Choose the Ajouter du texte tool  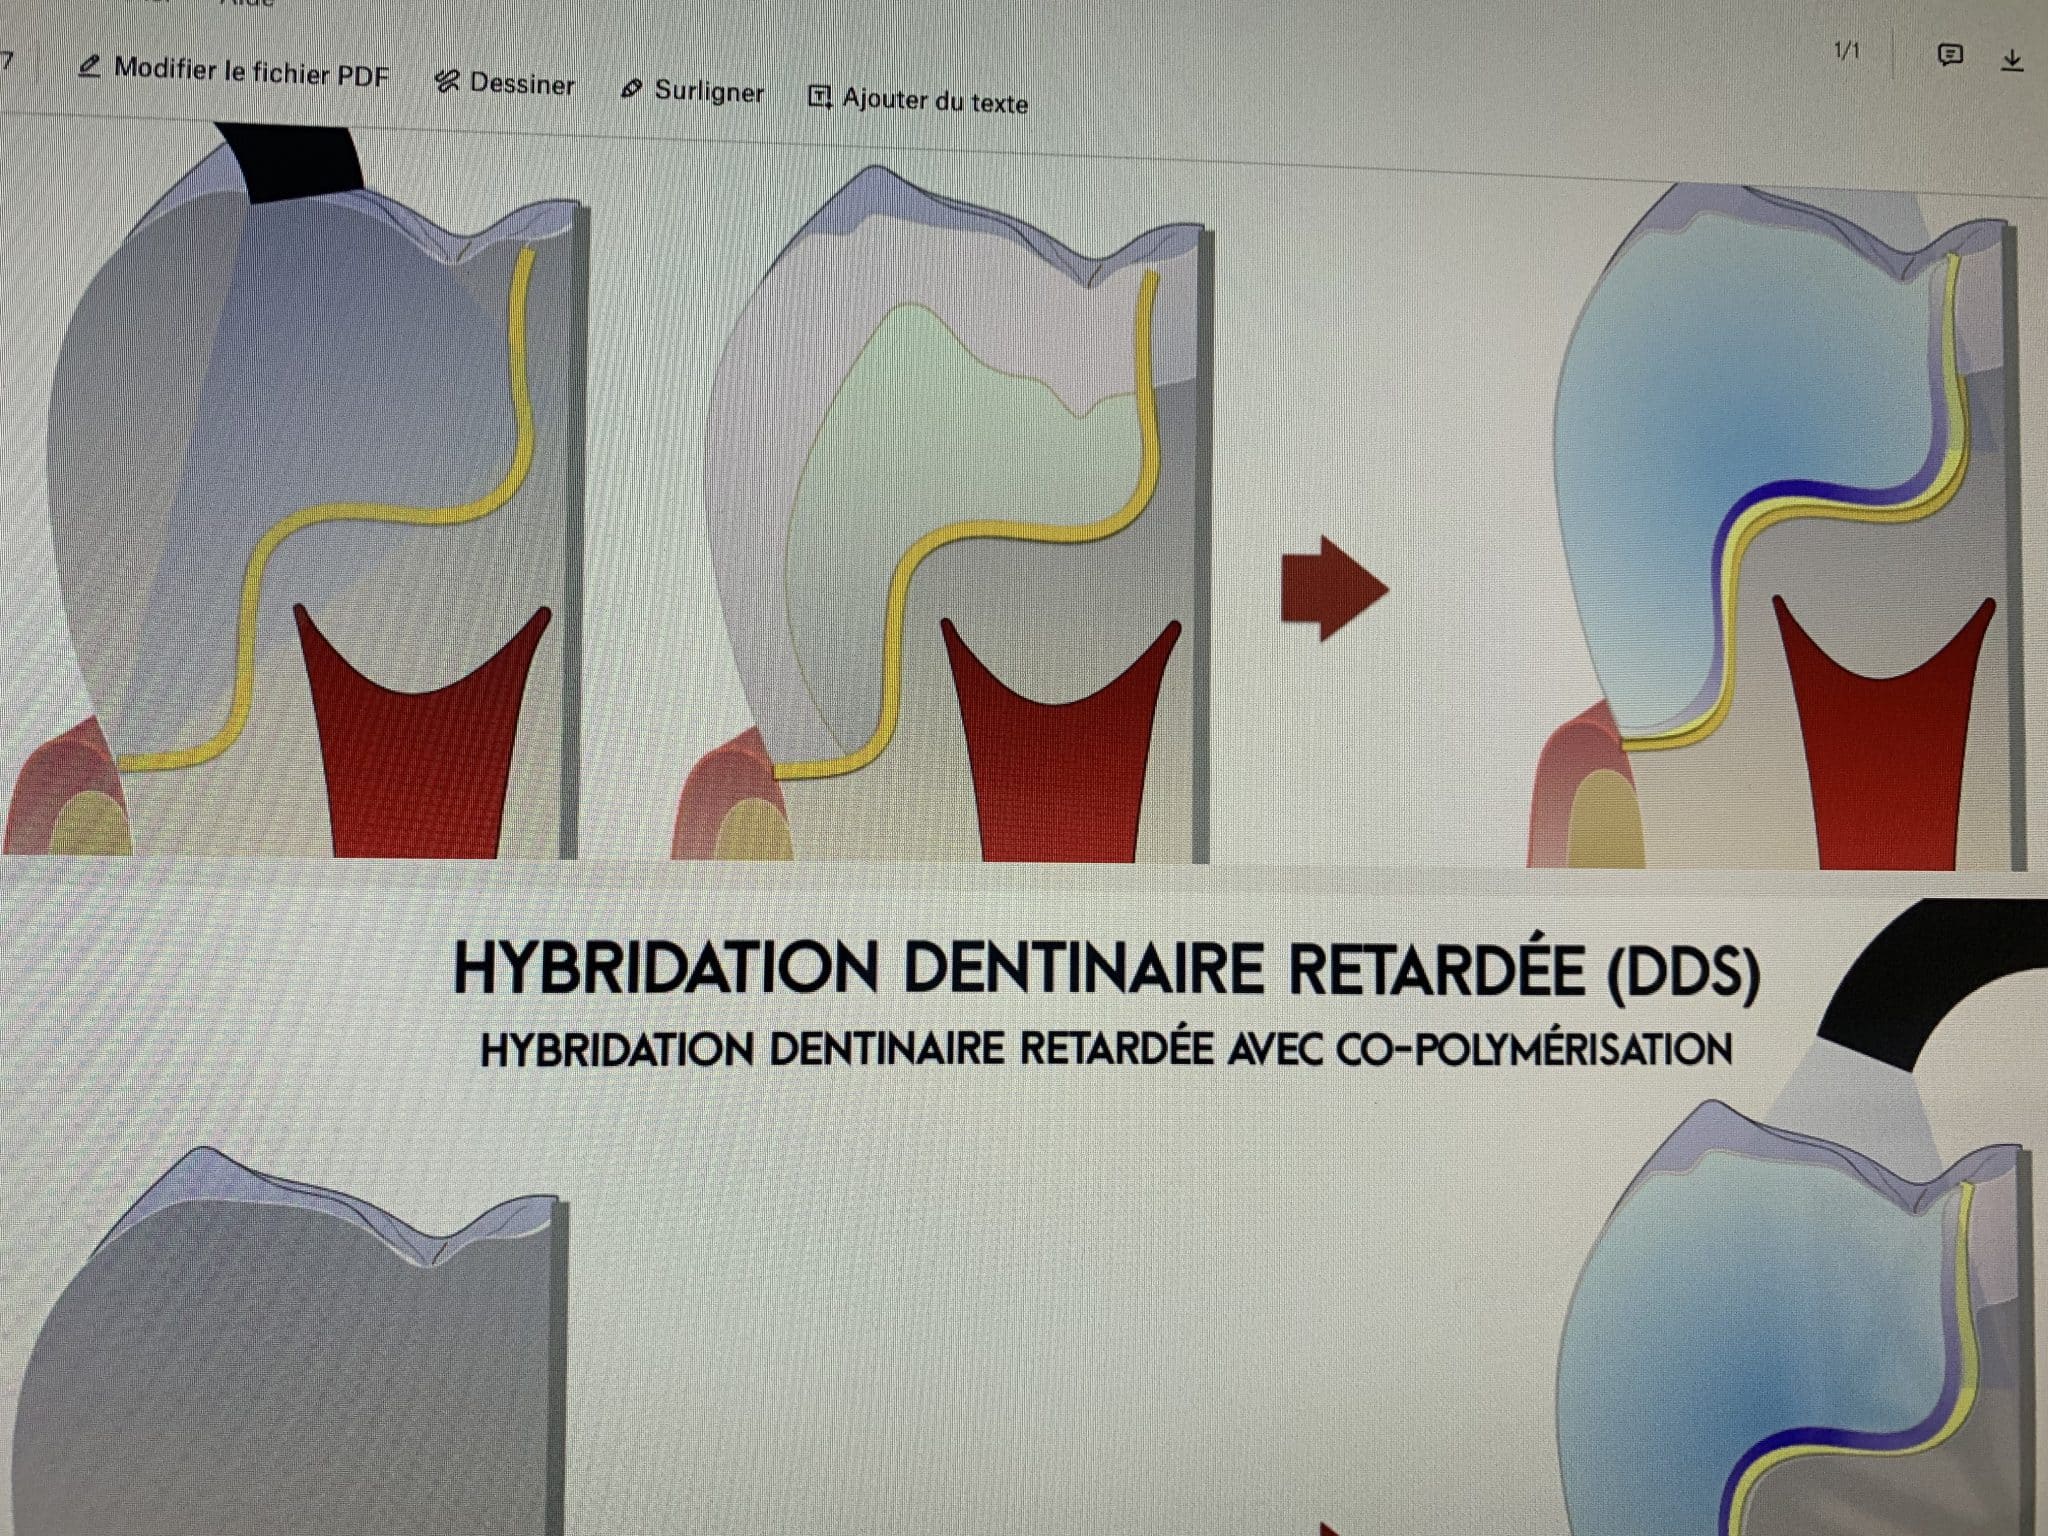[918, 99]
